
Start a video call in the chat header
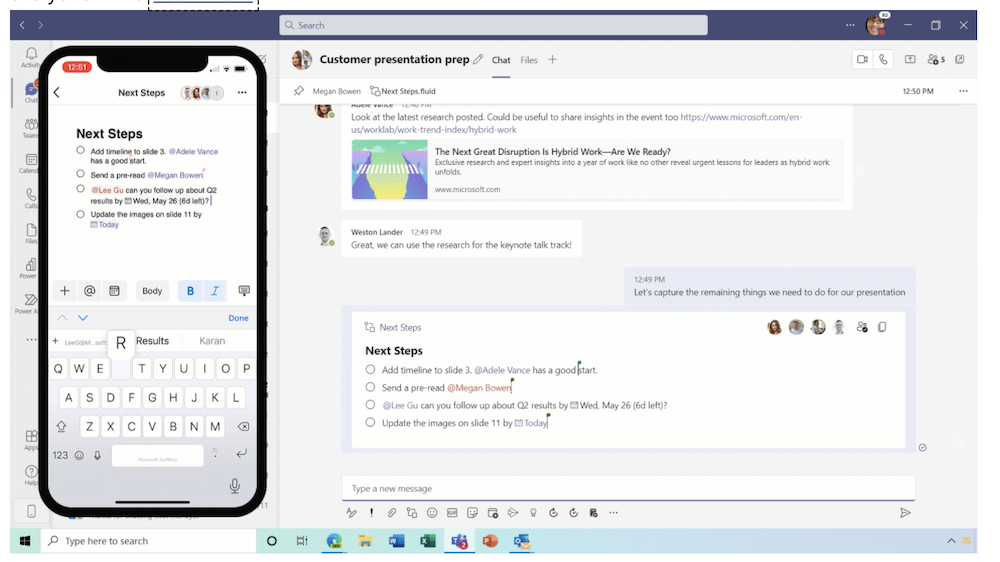[862, 59]
